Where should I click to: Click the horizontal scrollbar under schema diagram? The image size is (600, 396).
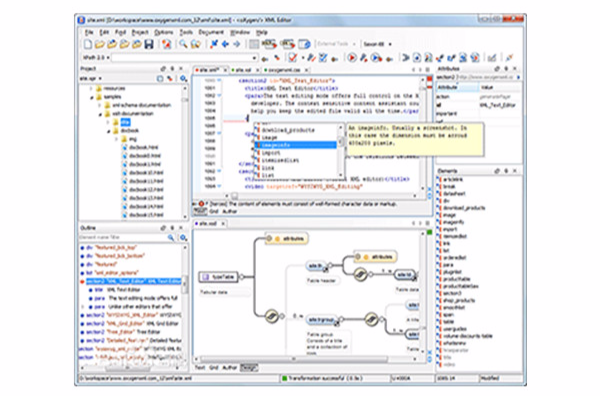coord(294,359)
